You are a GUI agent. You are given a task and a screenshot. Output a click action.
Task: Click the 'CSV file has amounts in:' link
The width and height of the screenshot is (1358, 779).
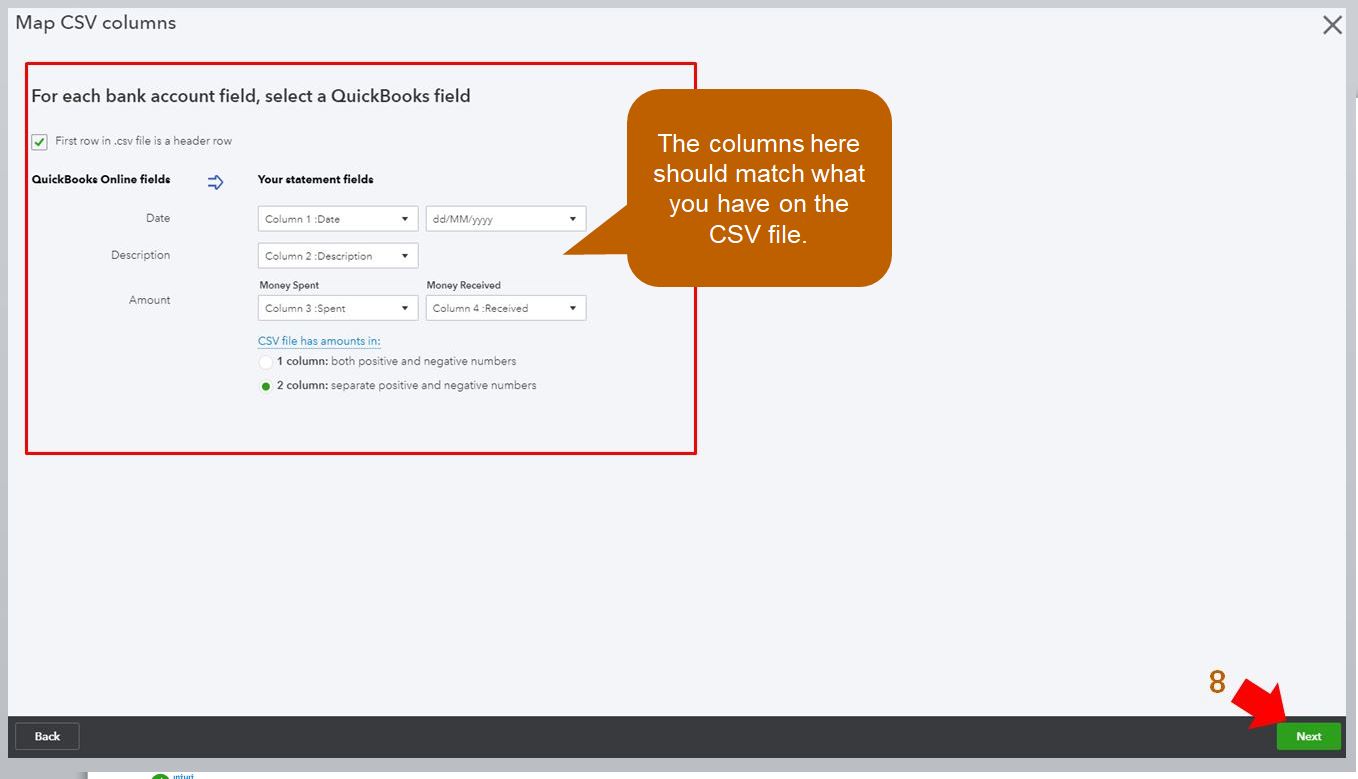[319, 341]
